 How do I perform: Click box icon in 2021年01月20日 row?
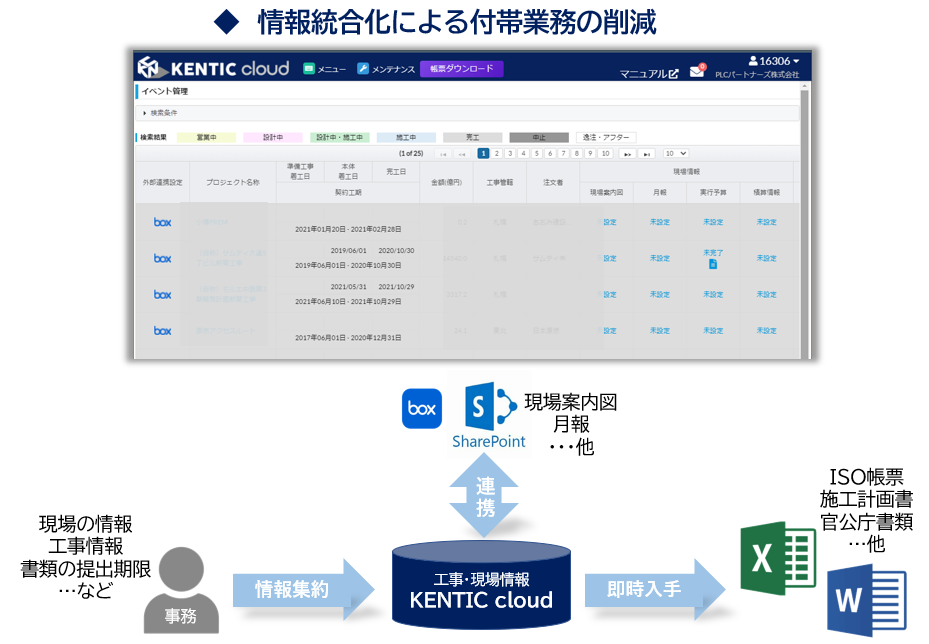(x=162, y=222)
